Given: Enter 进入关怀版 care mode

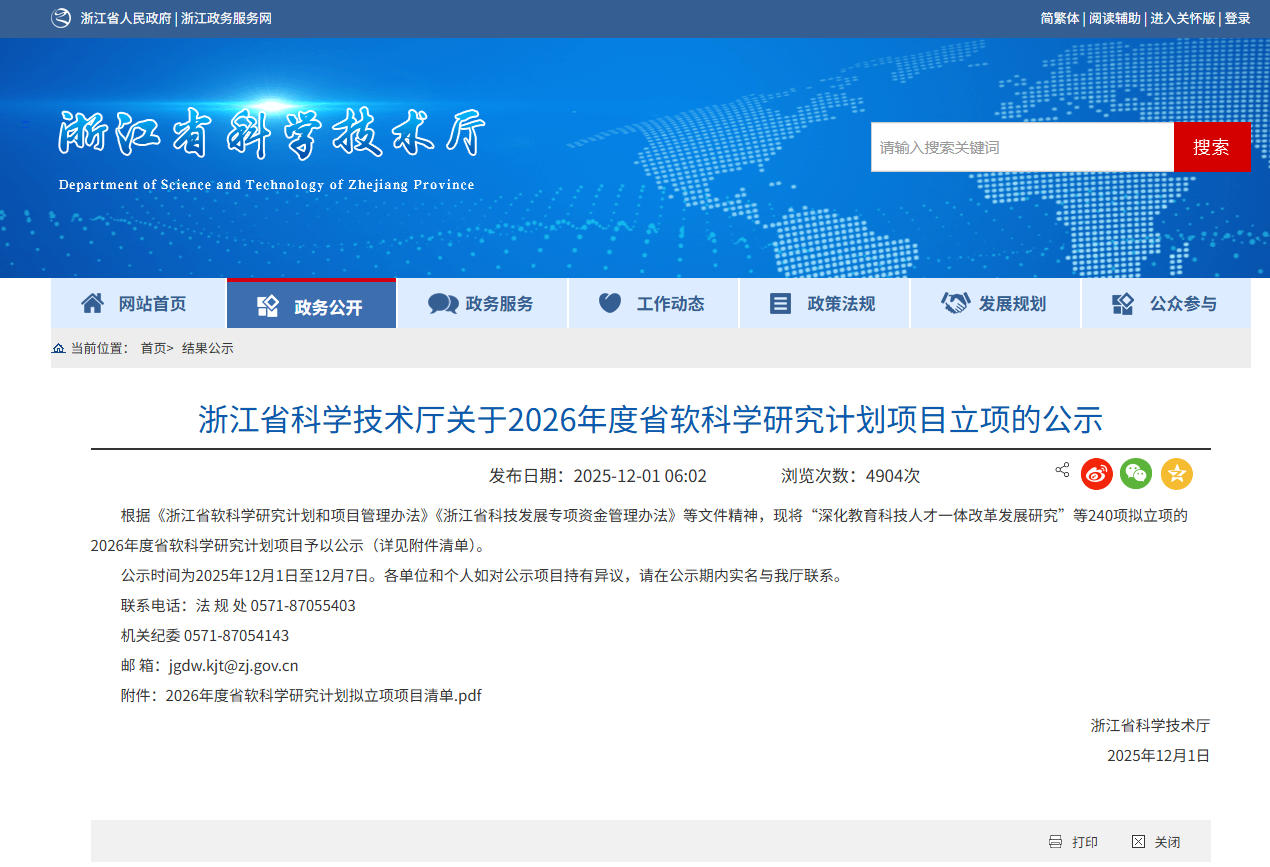Looking at the screenshot, I should coord(1182,18).
